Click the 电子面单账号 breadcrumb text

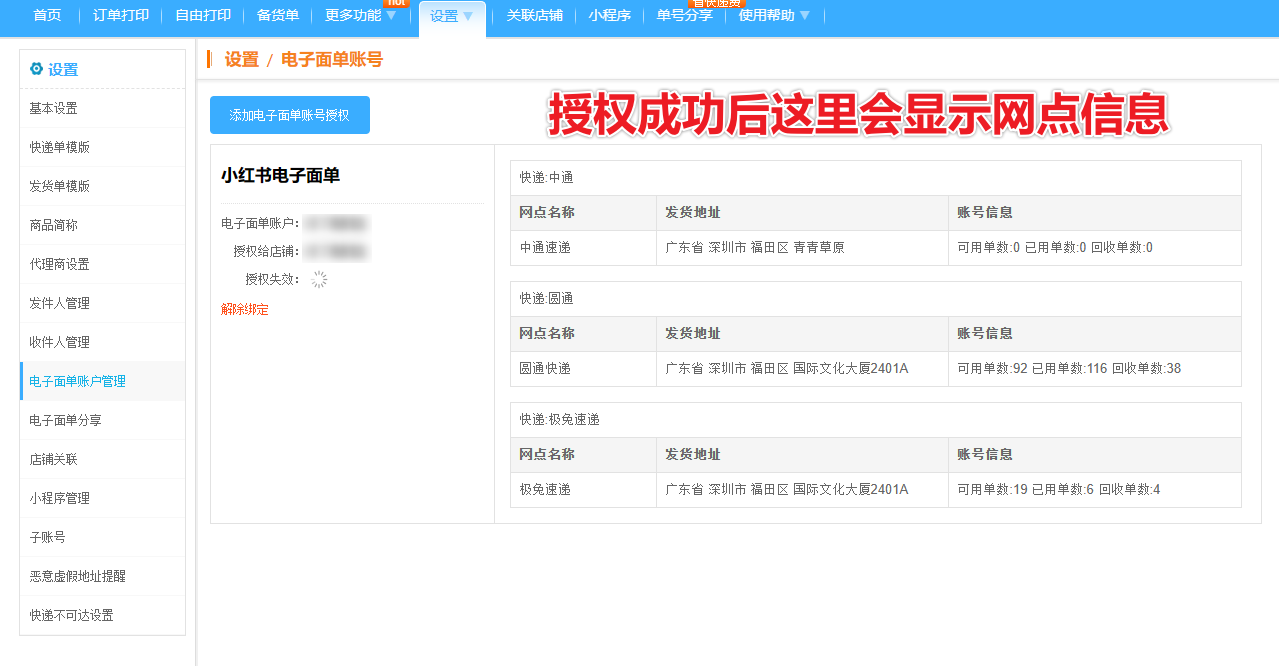tap(332, 60)
